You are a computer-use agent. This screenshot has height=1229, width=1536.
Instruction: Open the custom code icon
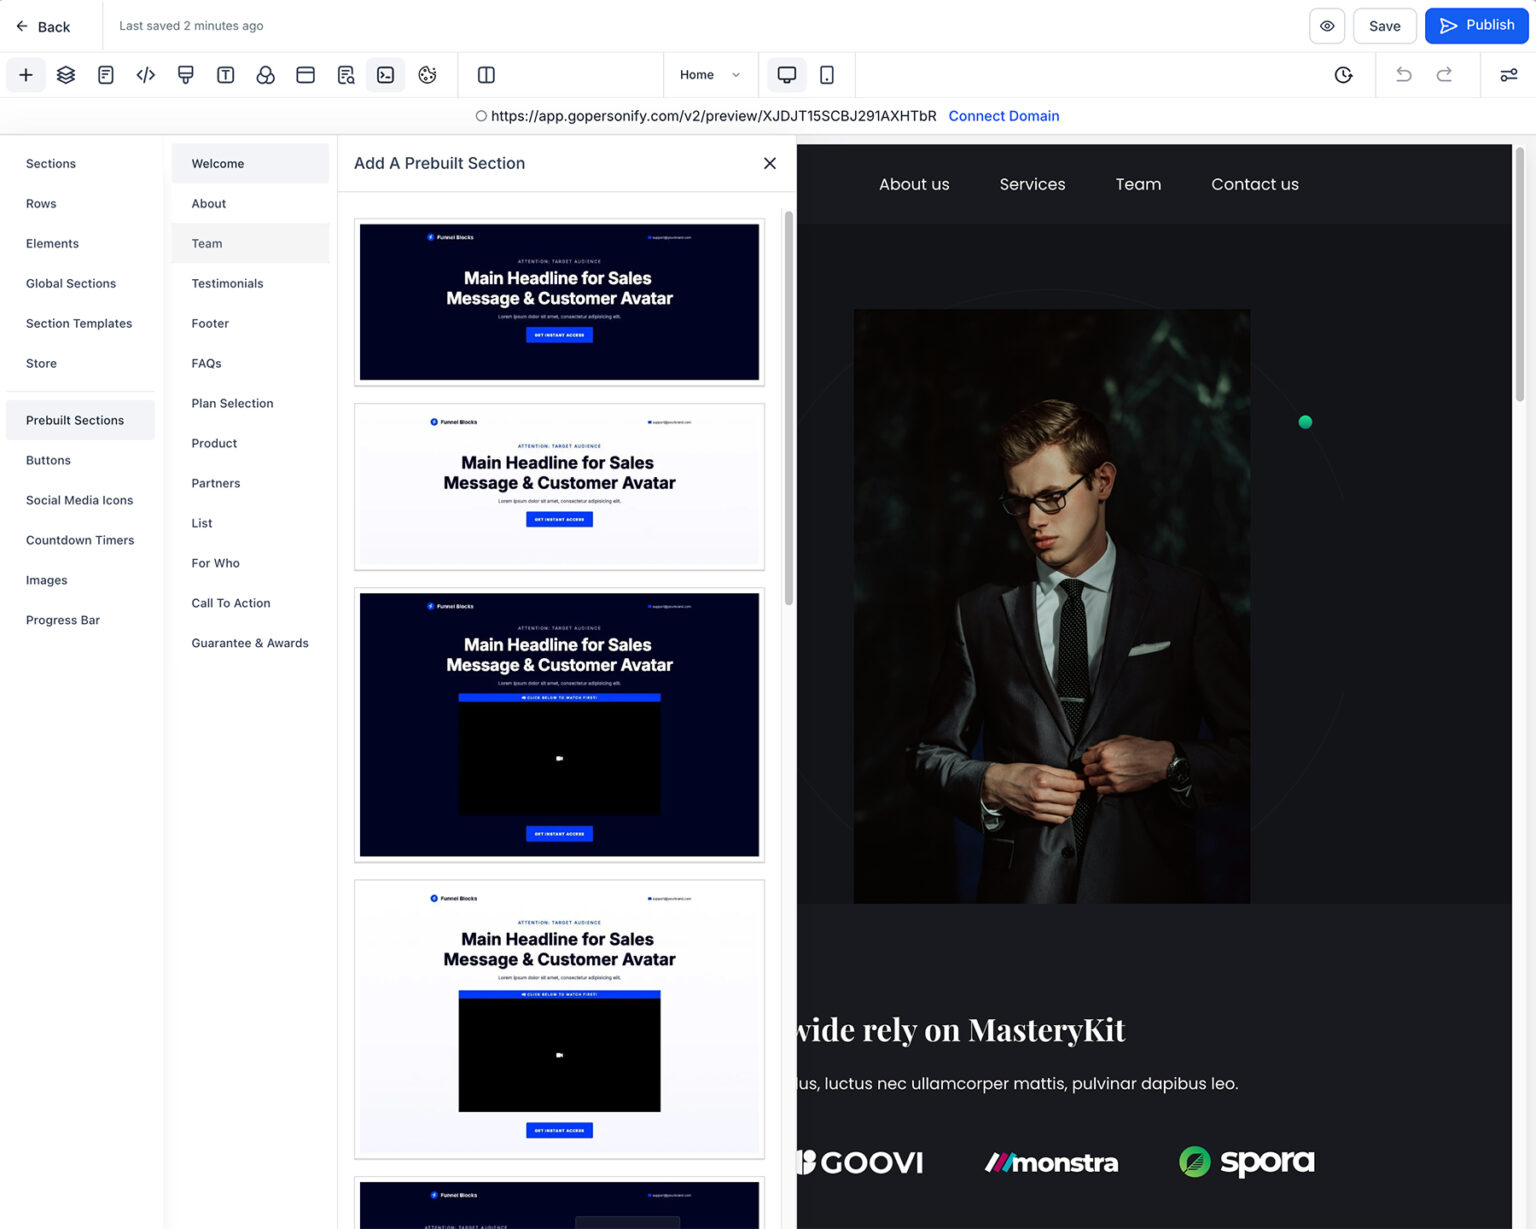point(146,75)
